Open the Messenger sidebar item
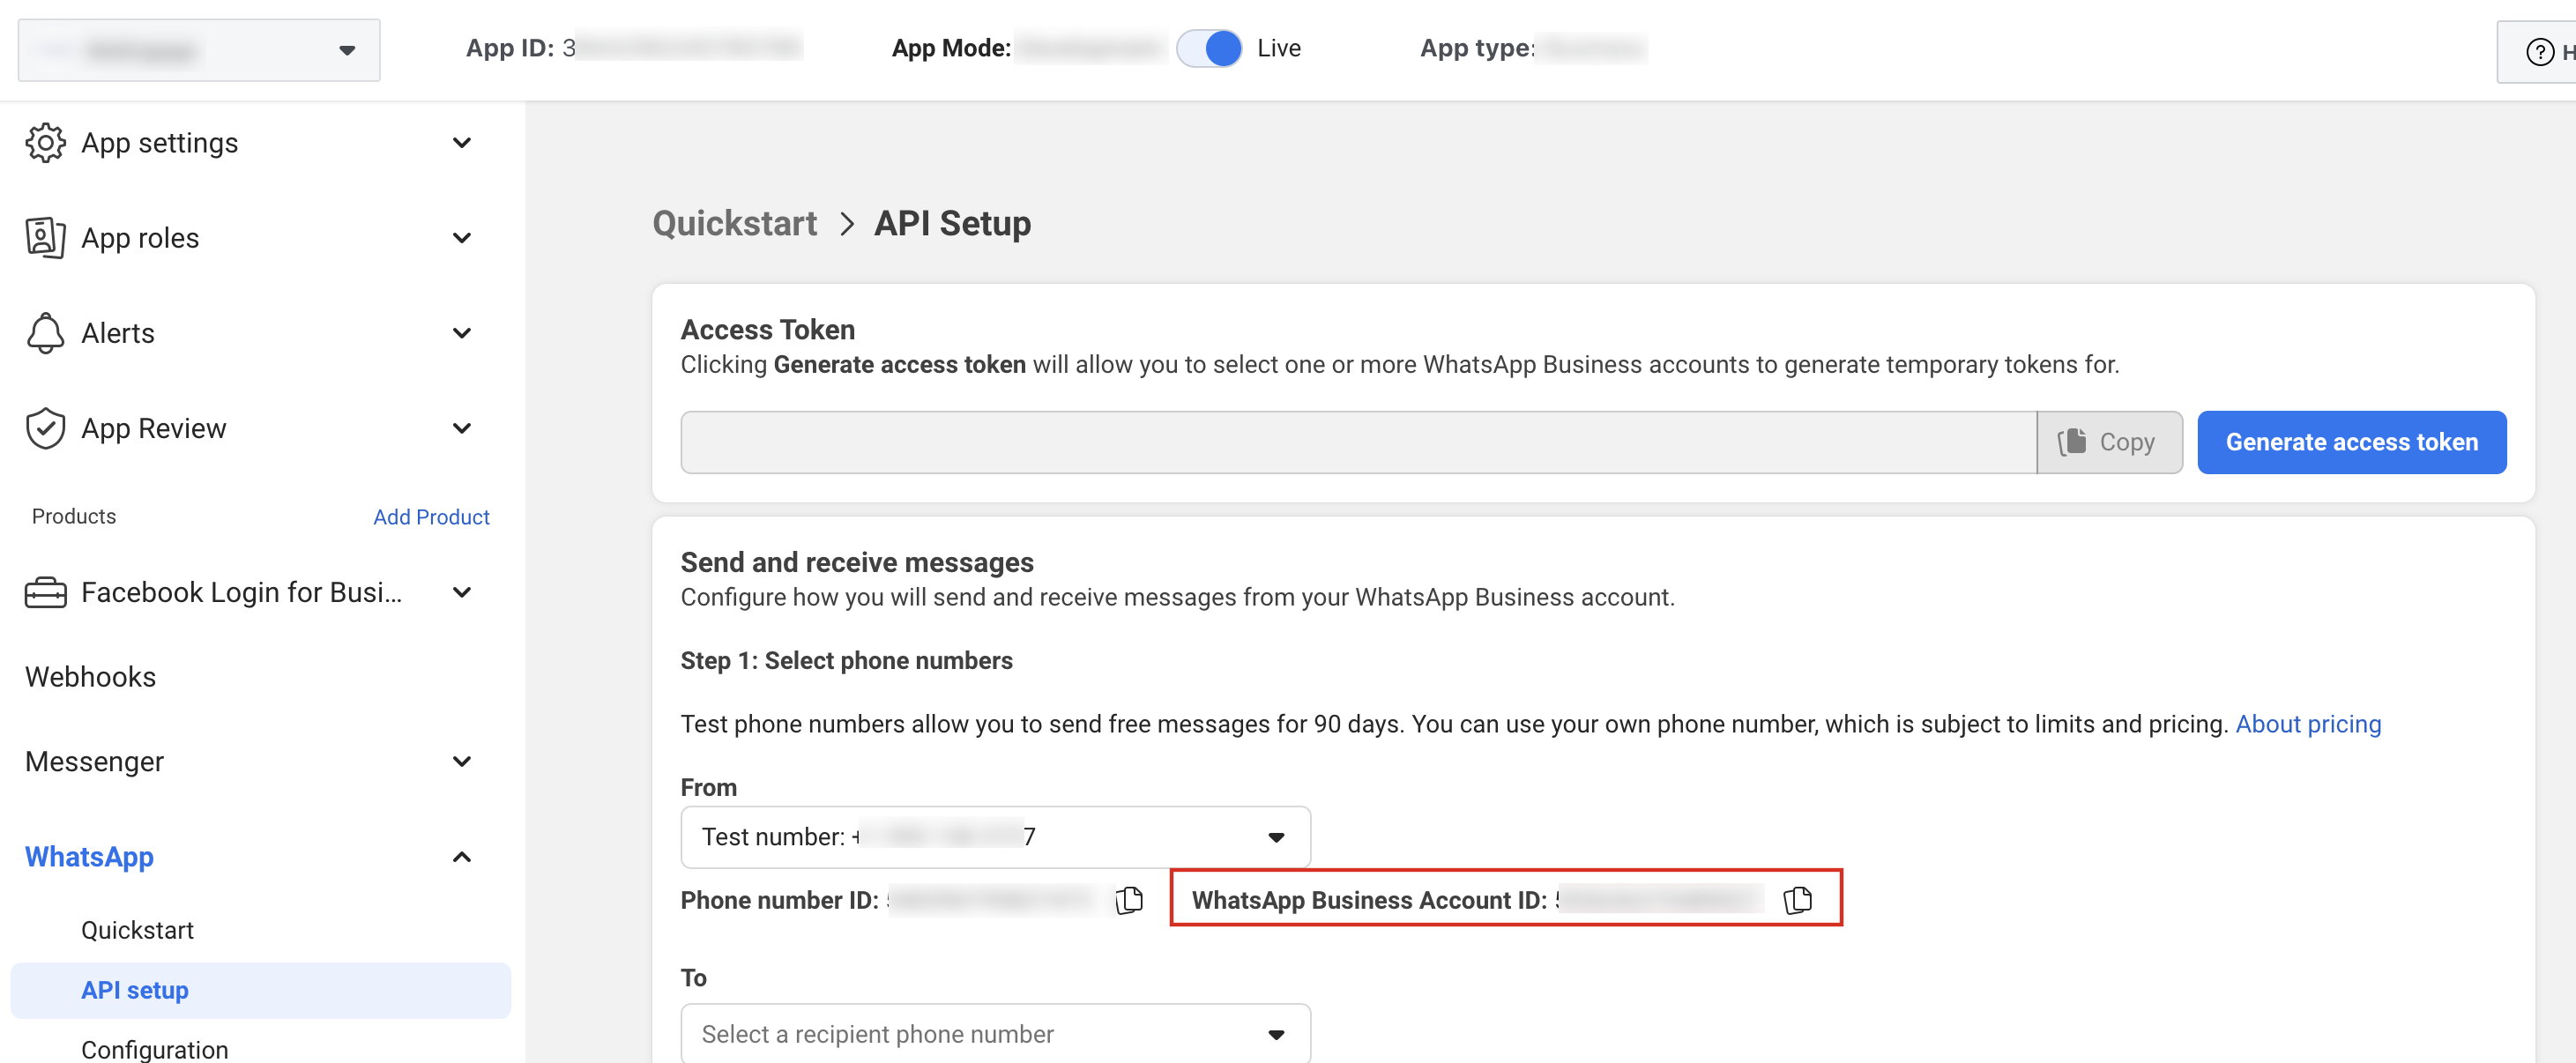This screenshot has width=2576, height=1063. [94, 761]
